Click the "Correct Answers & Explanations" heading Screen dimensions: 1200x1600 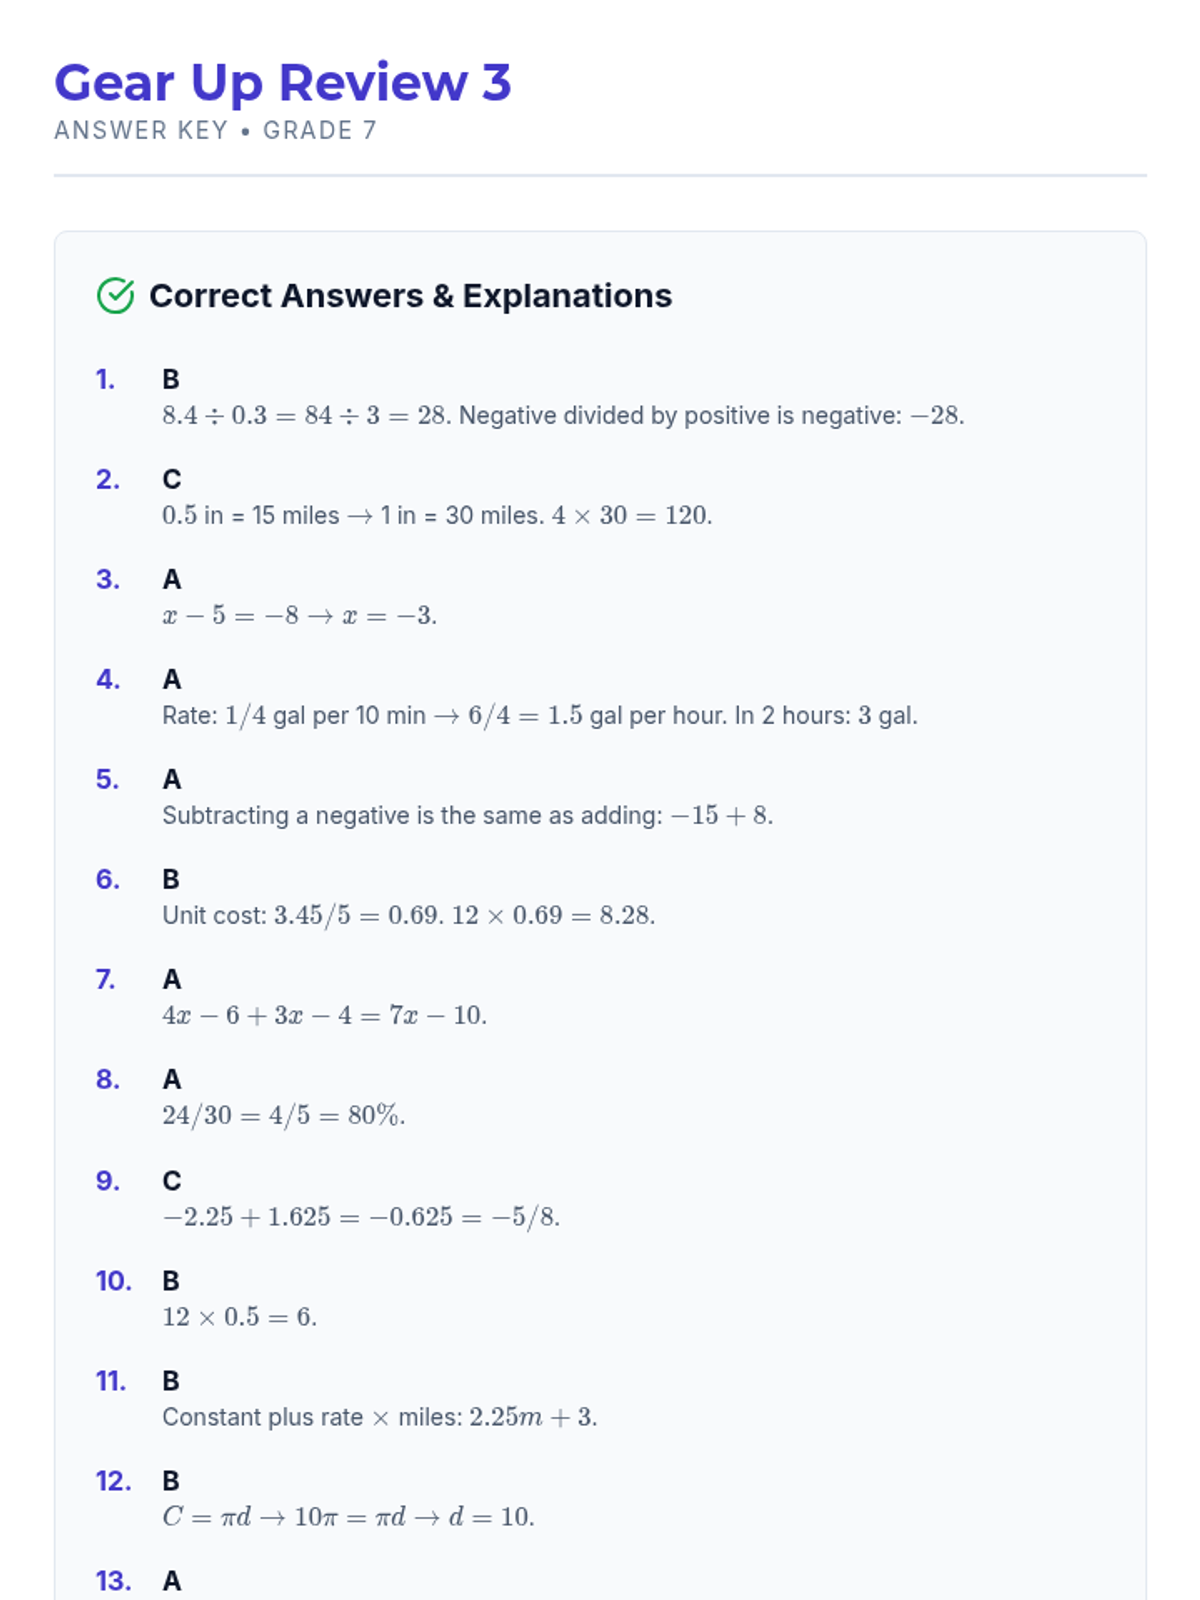410,296
